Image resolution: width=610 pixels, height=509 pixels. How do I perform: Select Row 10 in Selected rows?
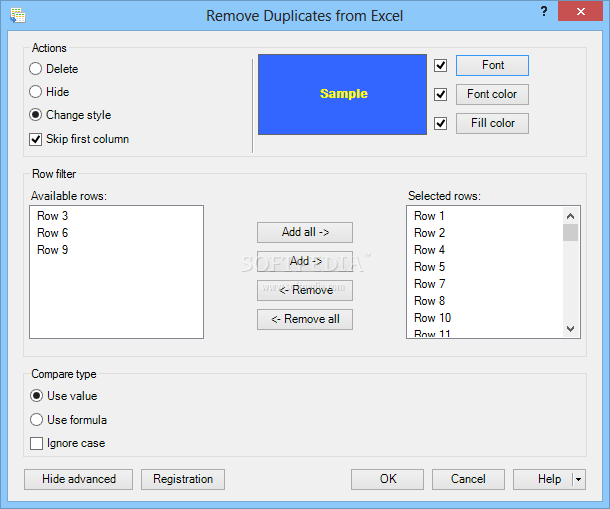click(x=485, y=318)
